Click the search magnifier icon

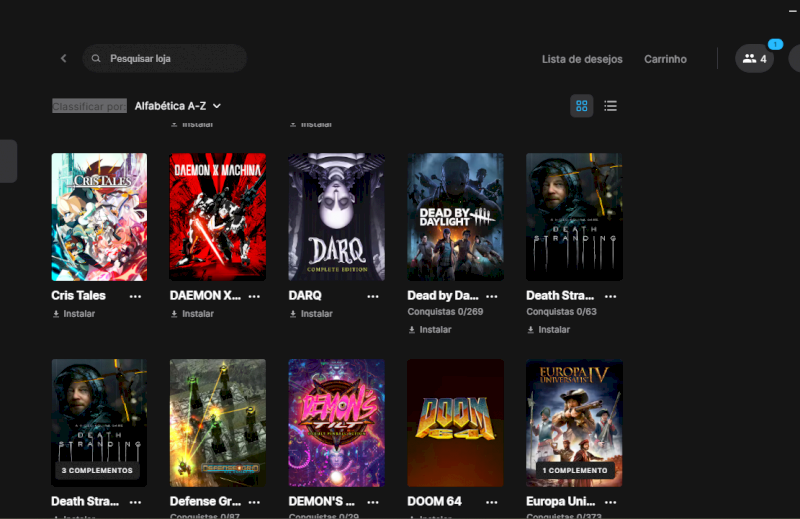[x=96, y=59]
